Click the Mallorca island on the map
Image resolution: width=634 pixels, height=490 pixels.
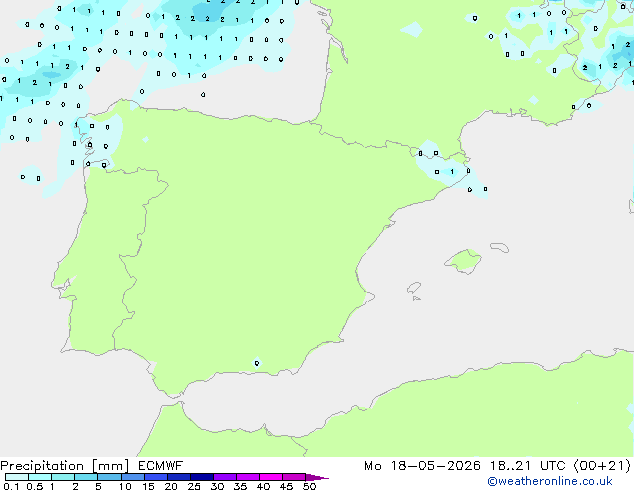pos(464,261)
